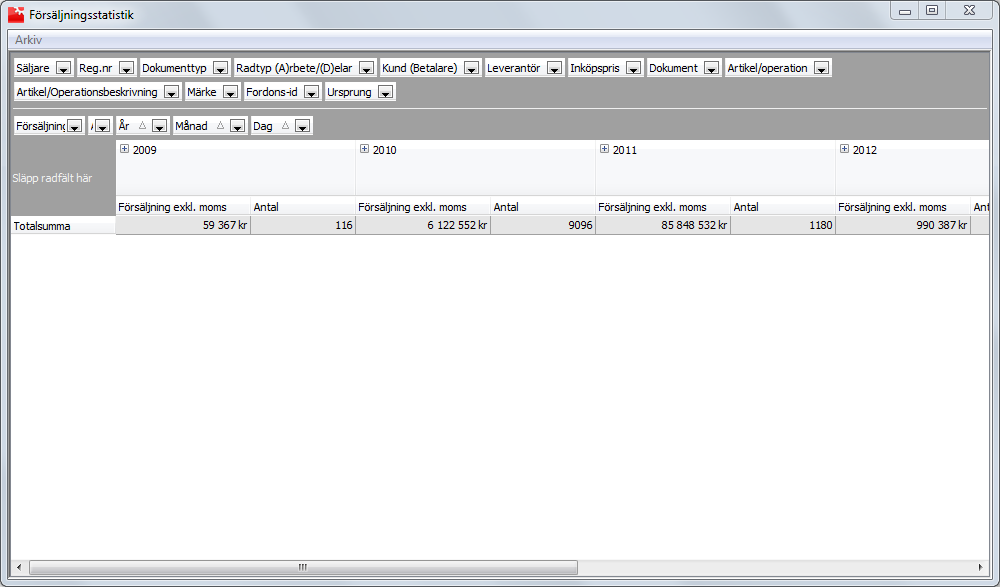This screenshot has width=1000, height=587.
Task: Open the Arkiv menu
Action: pos(29,40)
